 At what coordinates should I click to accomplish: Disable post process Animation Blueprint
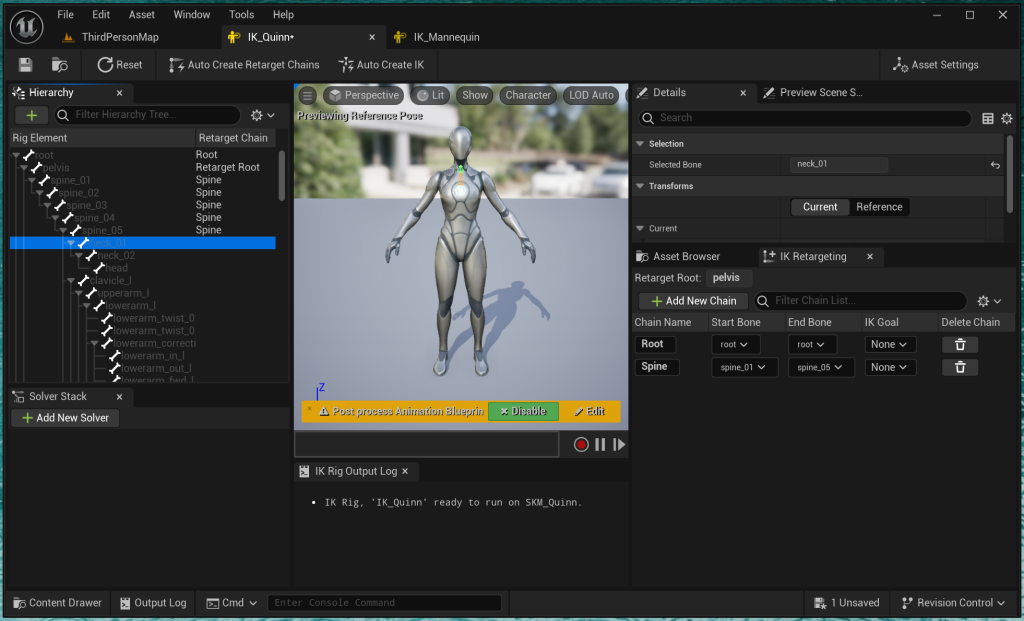click(523, 411)
